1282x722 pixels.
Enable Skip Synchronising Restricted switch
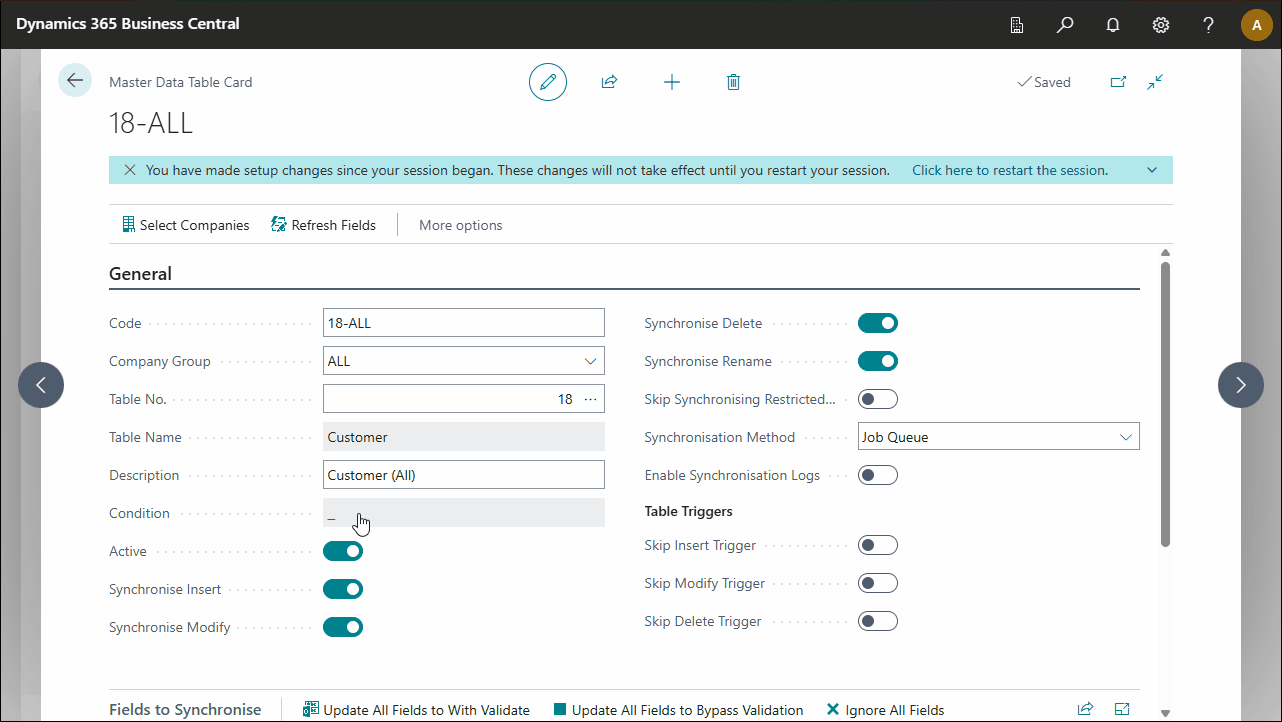click(878, 399)
